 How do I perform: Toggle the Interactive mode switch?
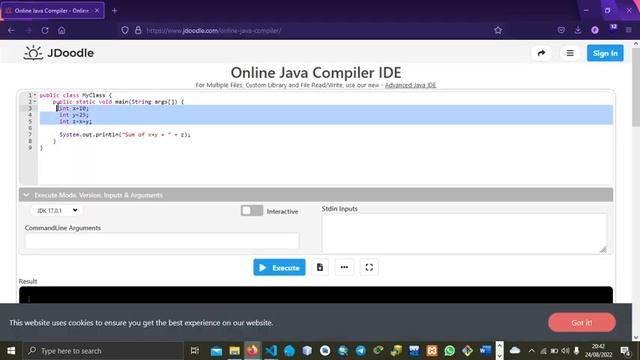(252, 211)
